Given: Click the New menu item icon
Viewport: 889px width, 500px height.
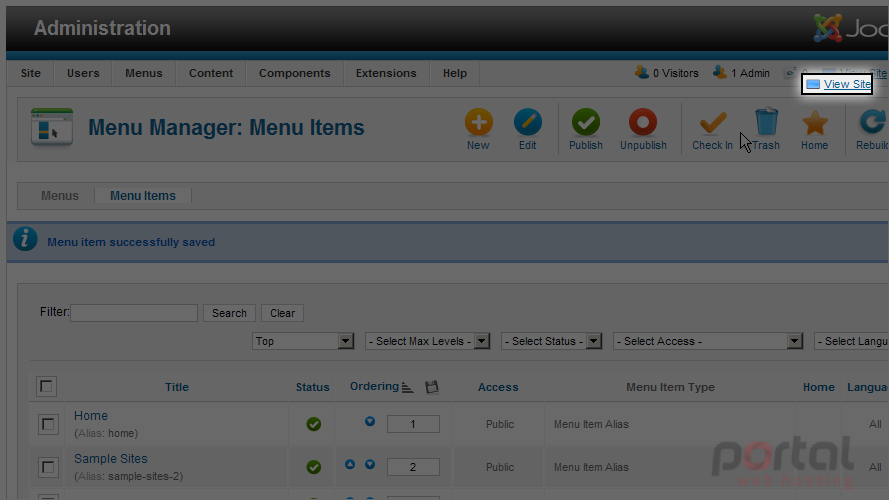Looking at the screenshot, I should [479, 122].
